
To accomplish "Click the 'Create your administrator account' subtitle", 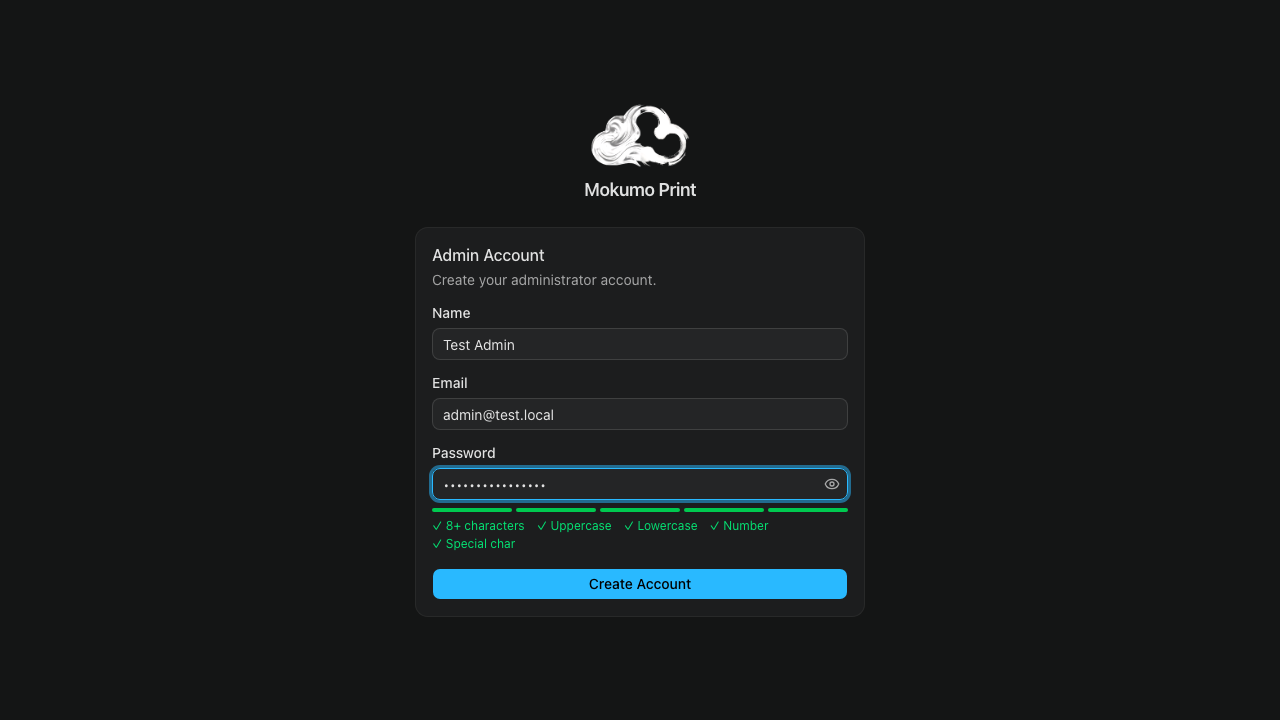I will pyautogui.click(x=544, y=280).
